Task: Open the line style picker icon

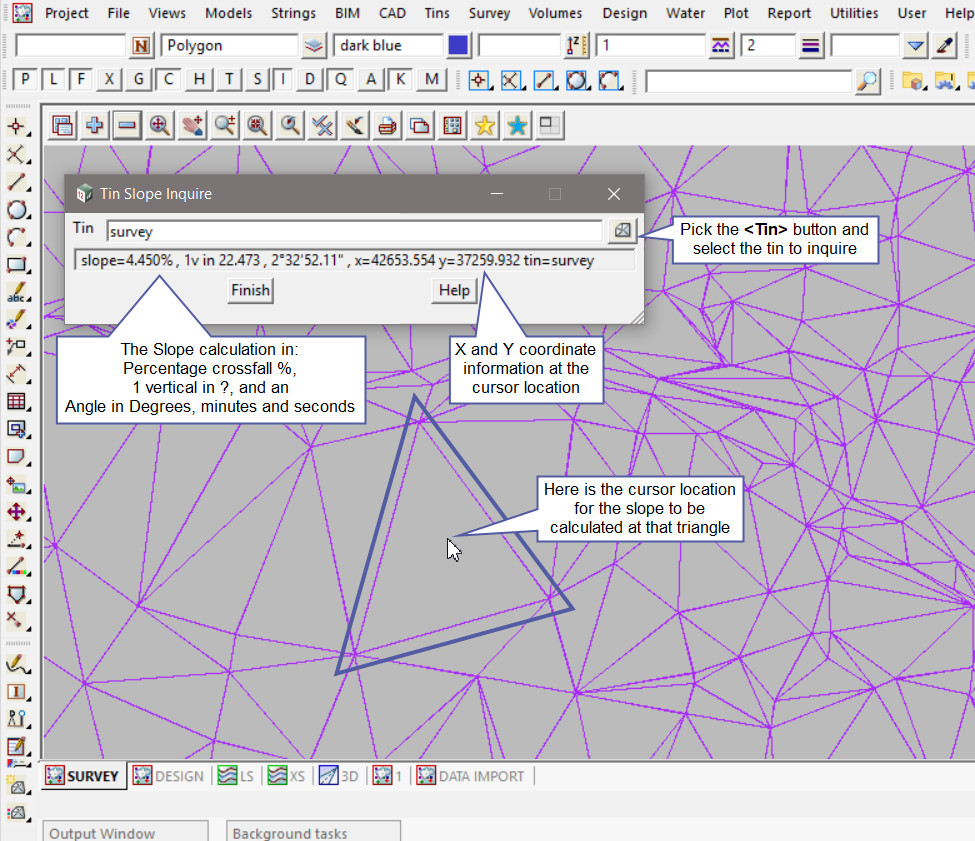Action: pyautogui.click(x=719, y=46)
